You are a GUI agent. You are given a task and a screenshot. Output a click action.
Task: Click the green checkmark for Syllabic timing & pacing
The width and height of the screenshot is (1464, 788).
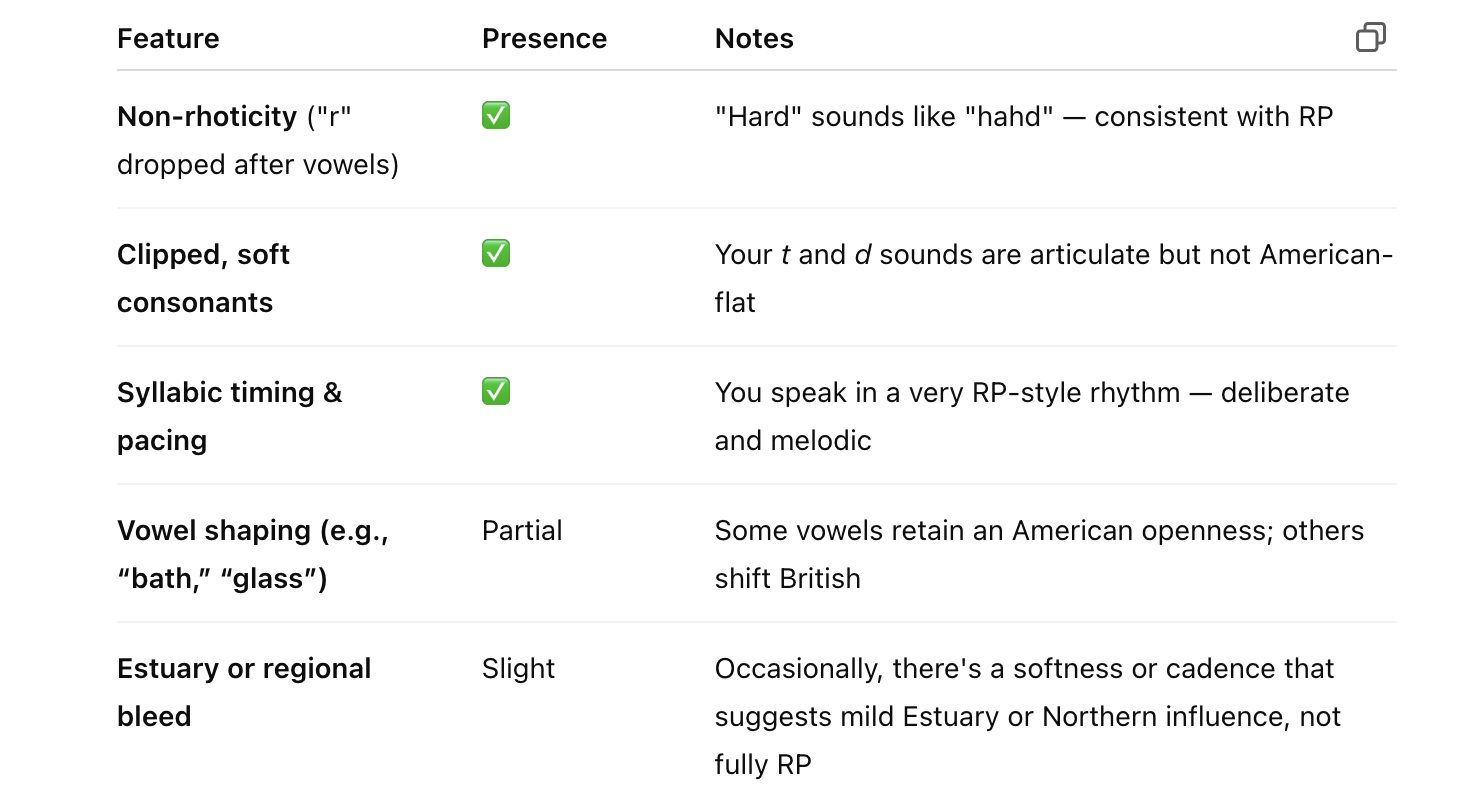tap(495, 391)
